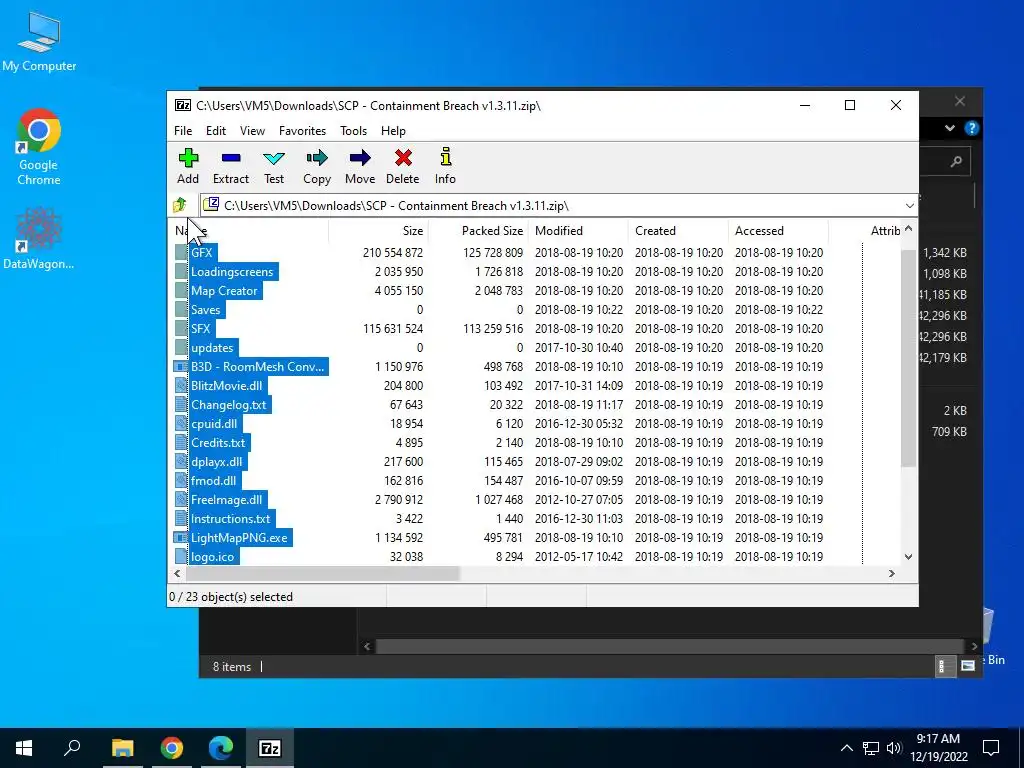This screenshot has width=1024, height=768.
Task: Click the Add toolbar icon
Action: tap(188, 157)
